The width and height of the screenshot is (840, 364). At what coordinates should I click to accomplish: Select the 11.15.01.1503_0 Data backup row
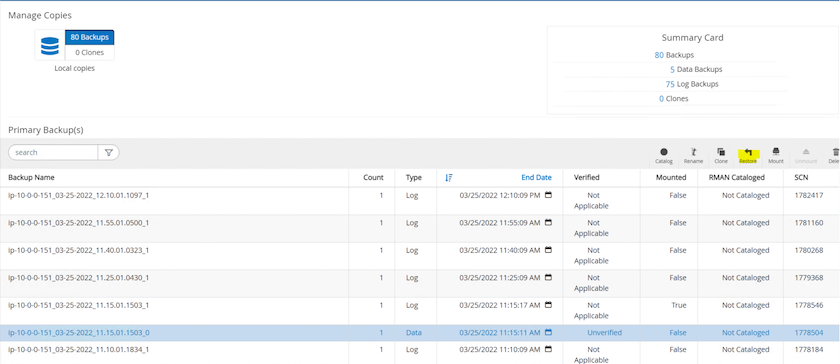tap(420, 332)
